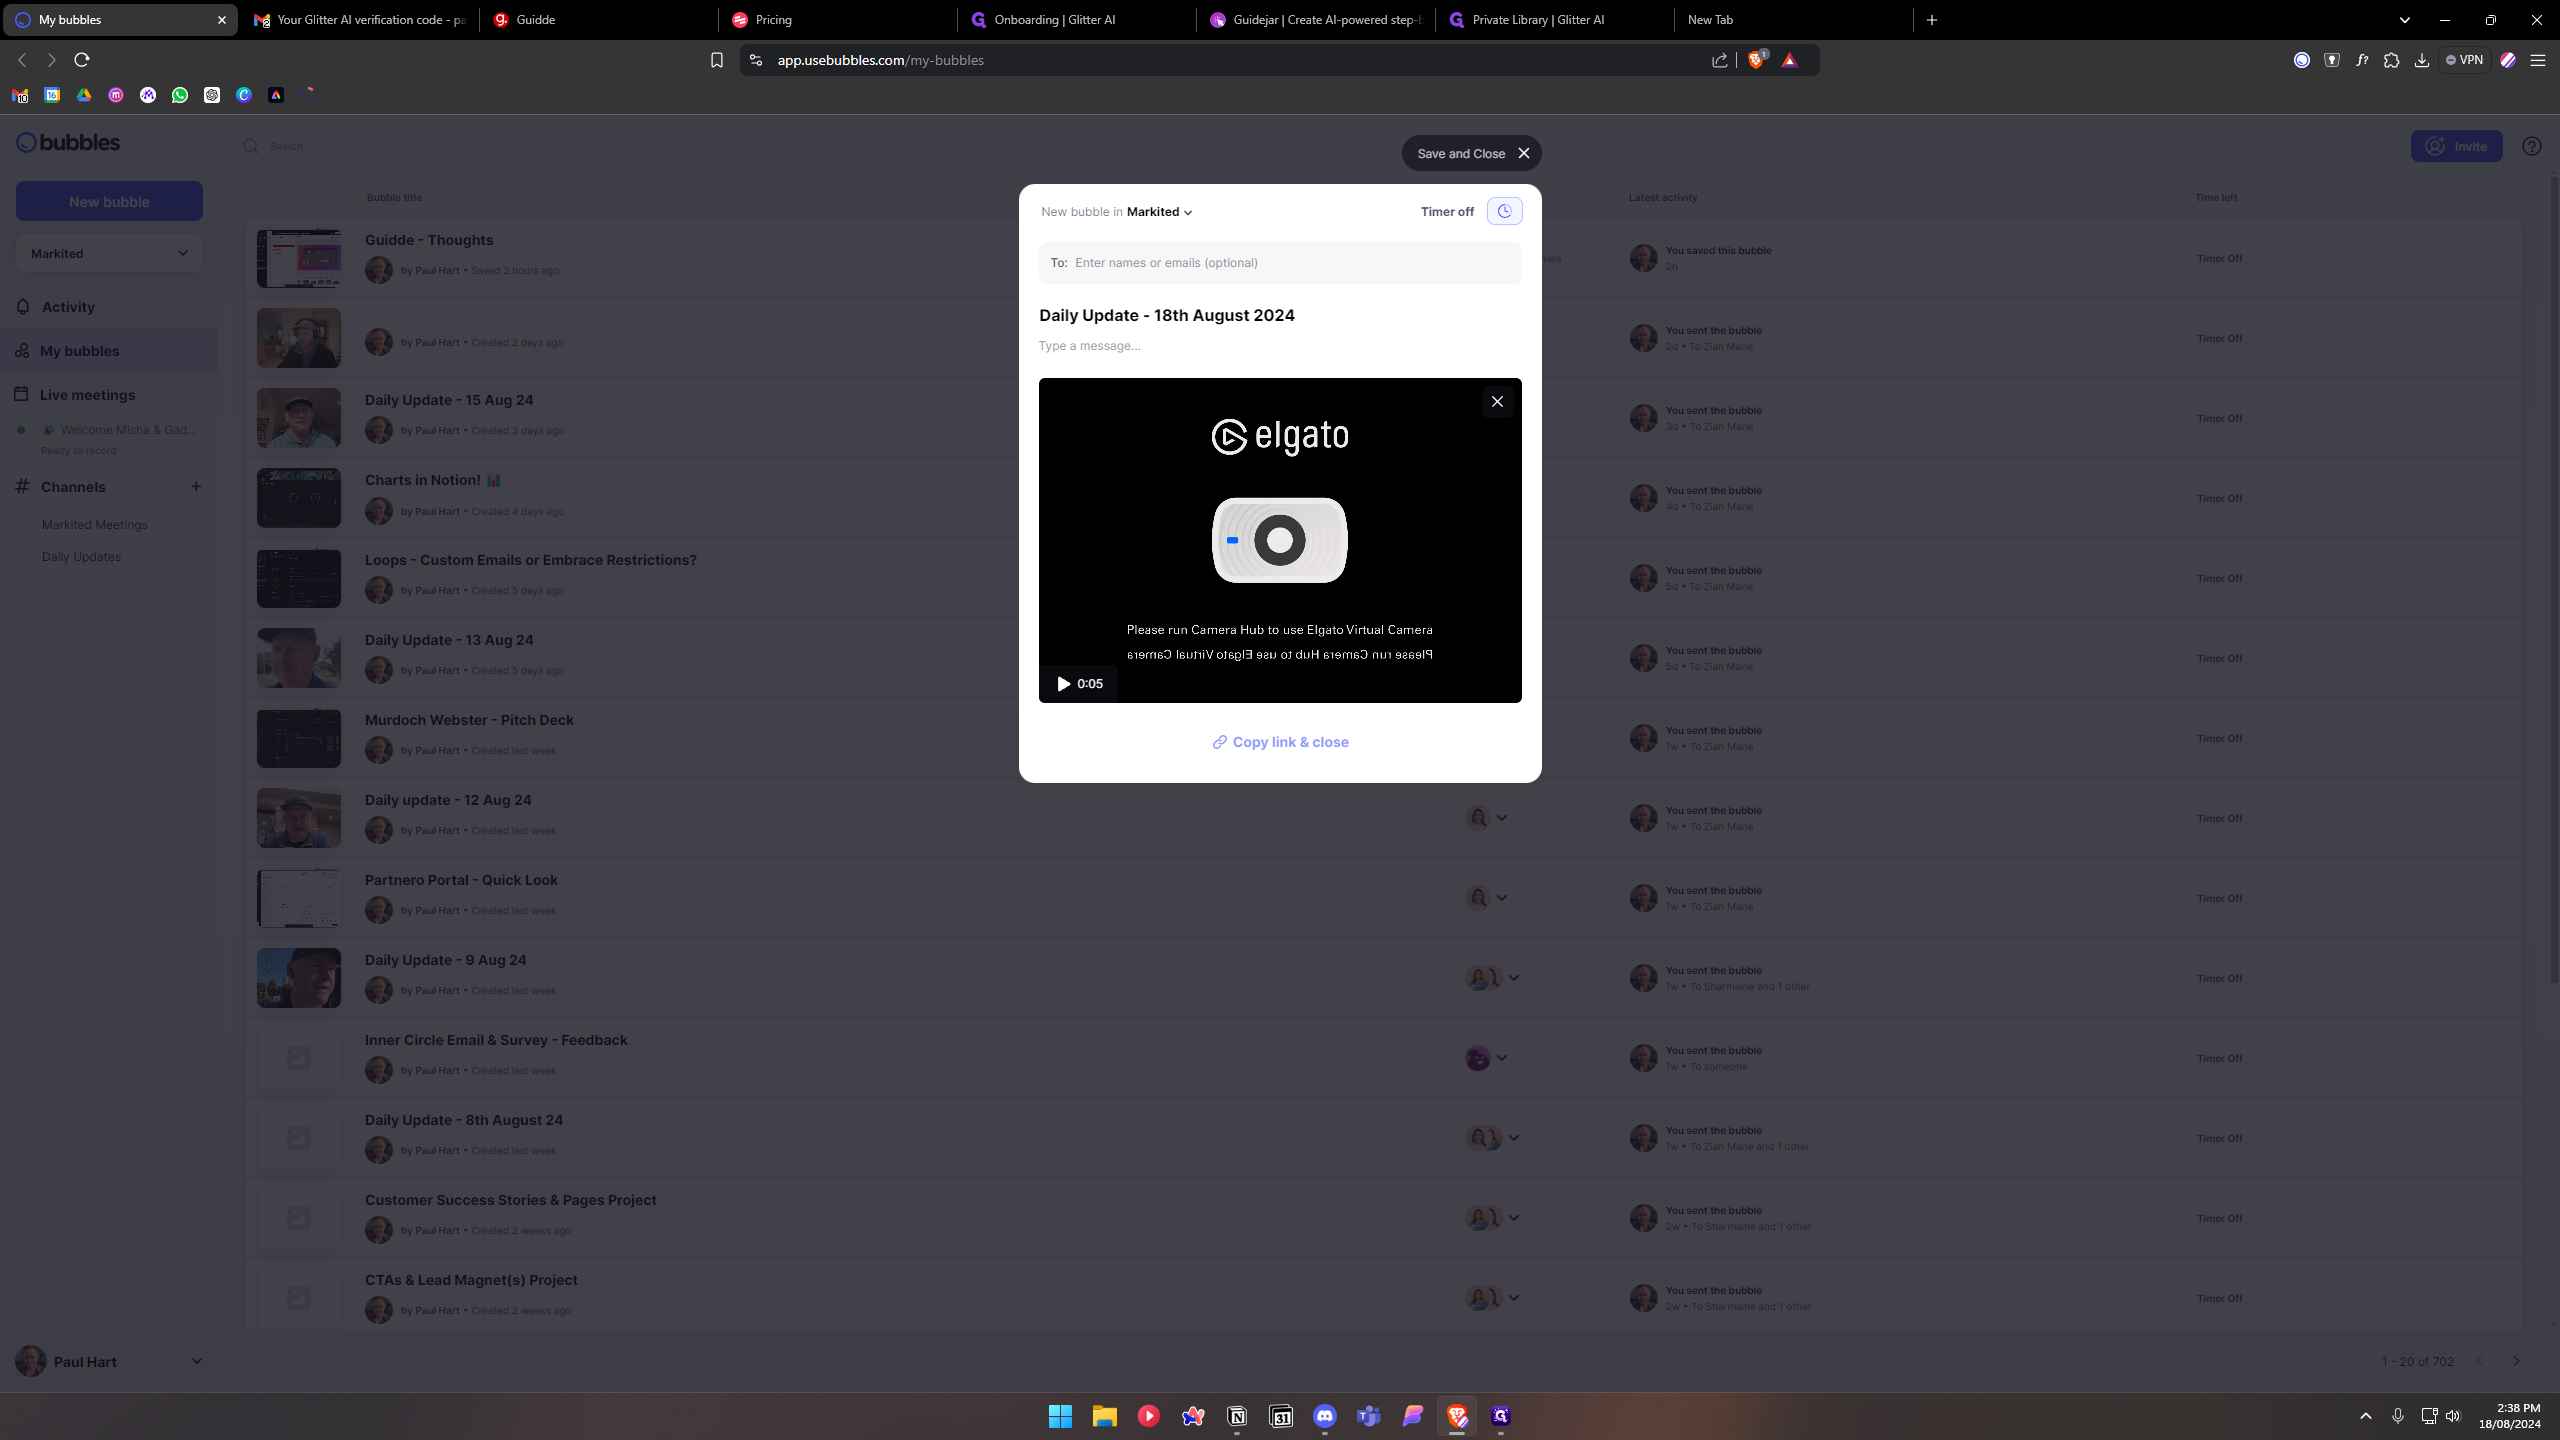Open the Markited sidebar workspace selector
This screenshot has width=2560, height=1440.
109,253
